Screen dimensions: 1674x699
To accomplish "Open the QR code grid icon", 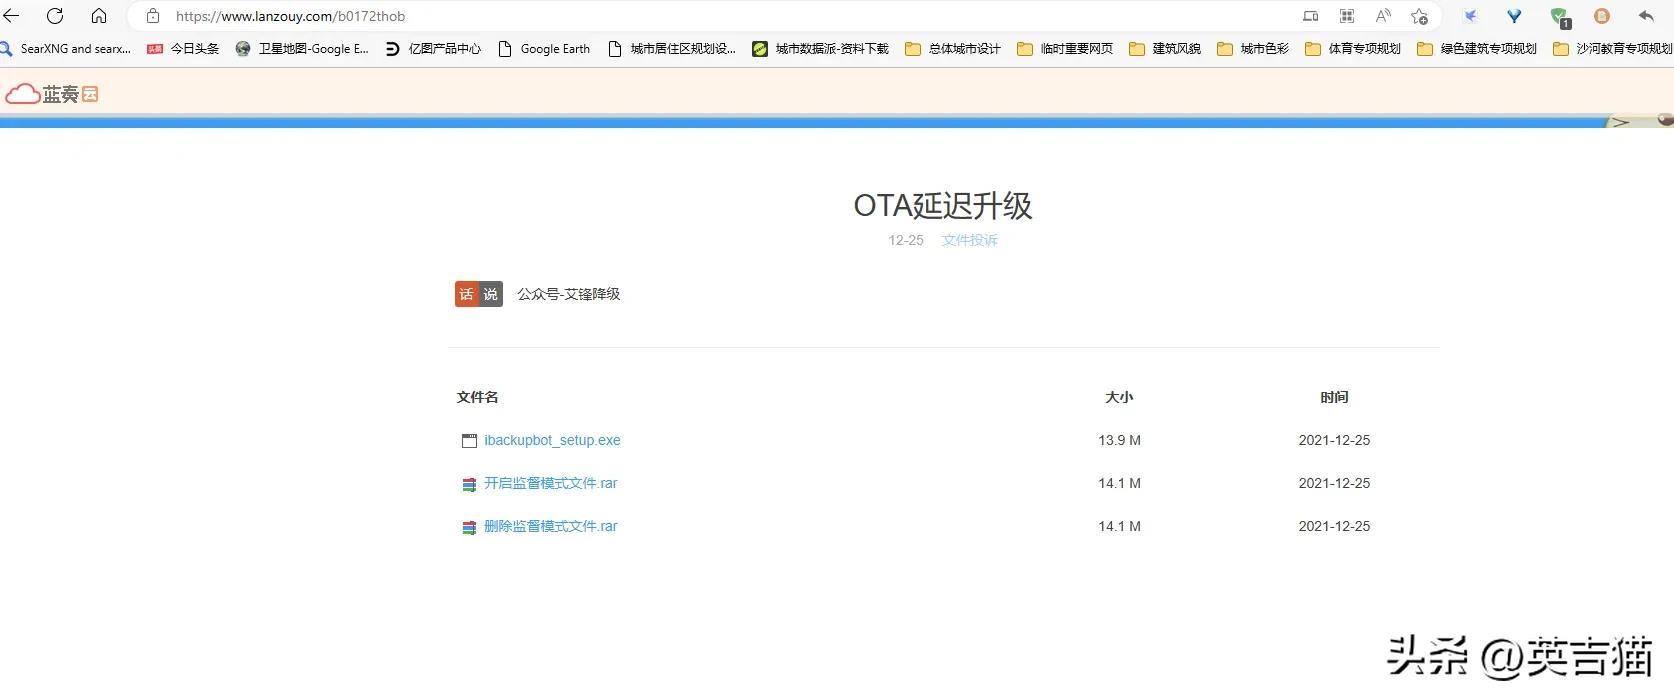I will [1347, 16].
